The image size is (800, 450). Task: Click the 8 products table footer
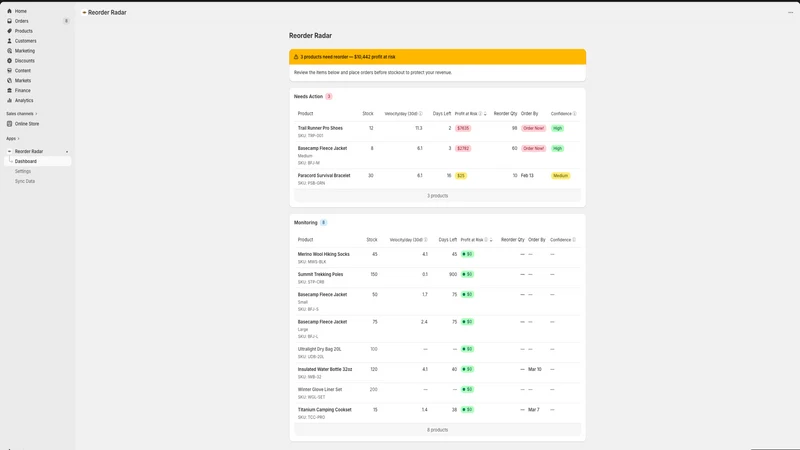point(437,430)
